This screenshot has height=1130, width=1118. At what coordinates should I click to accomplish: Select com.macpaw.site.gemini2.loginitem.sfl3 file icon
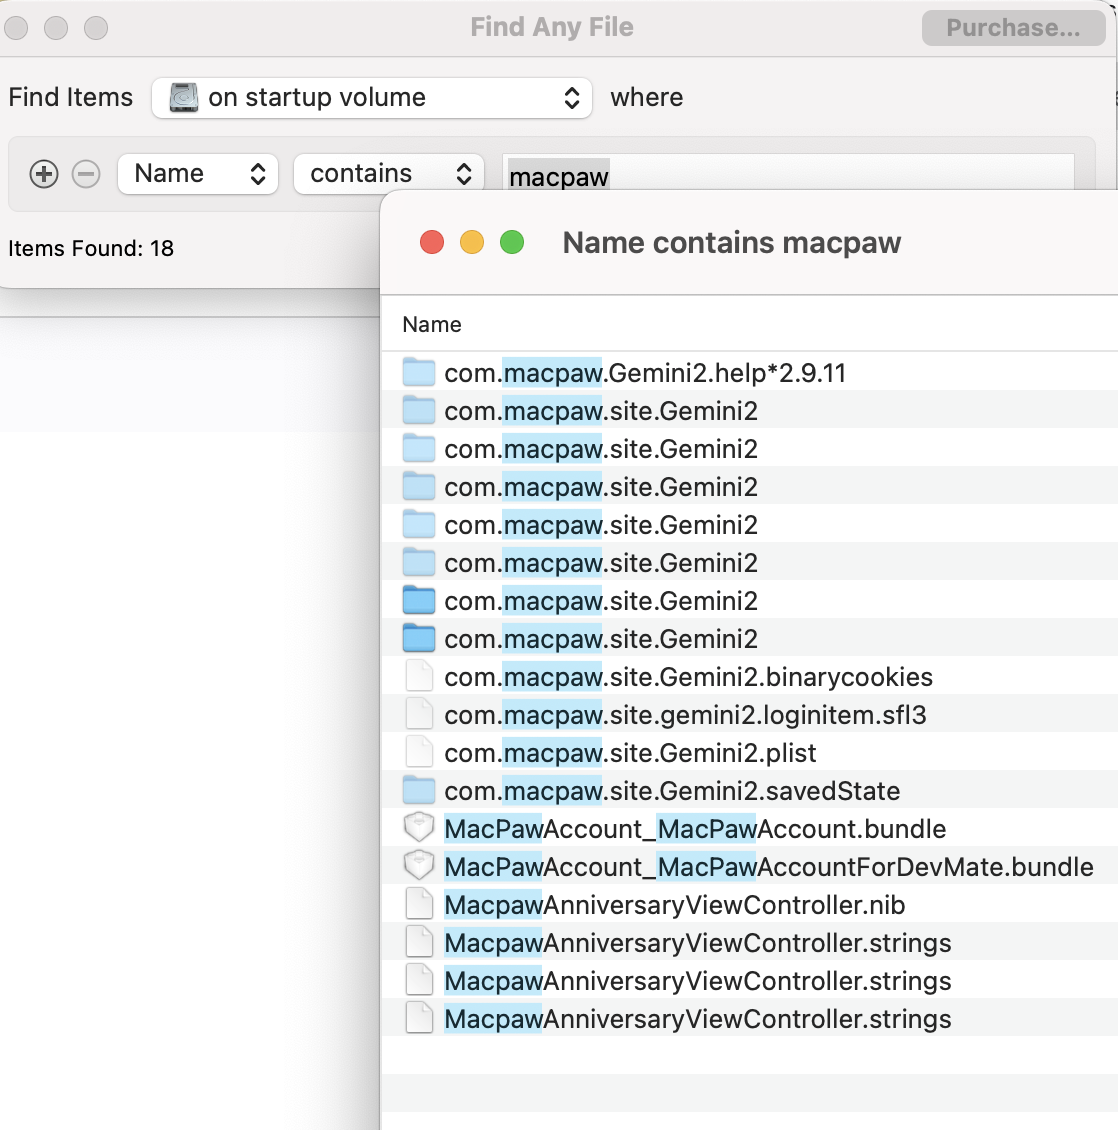click(x=419, y=714)
